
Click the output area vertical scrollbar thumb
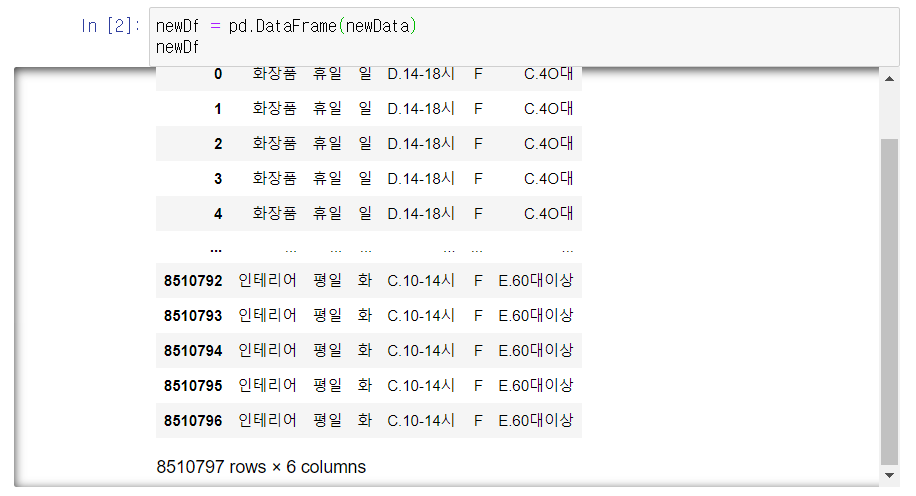(x=889, y=302)
